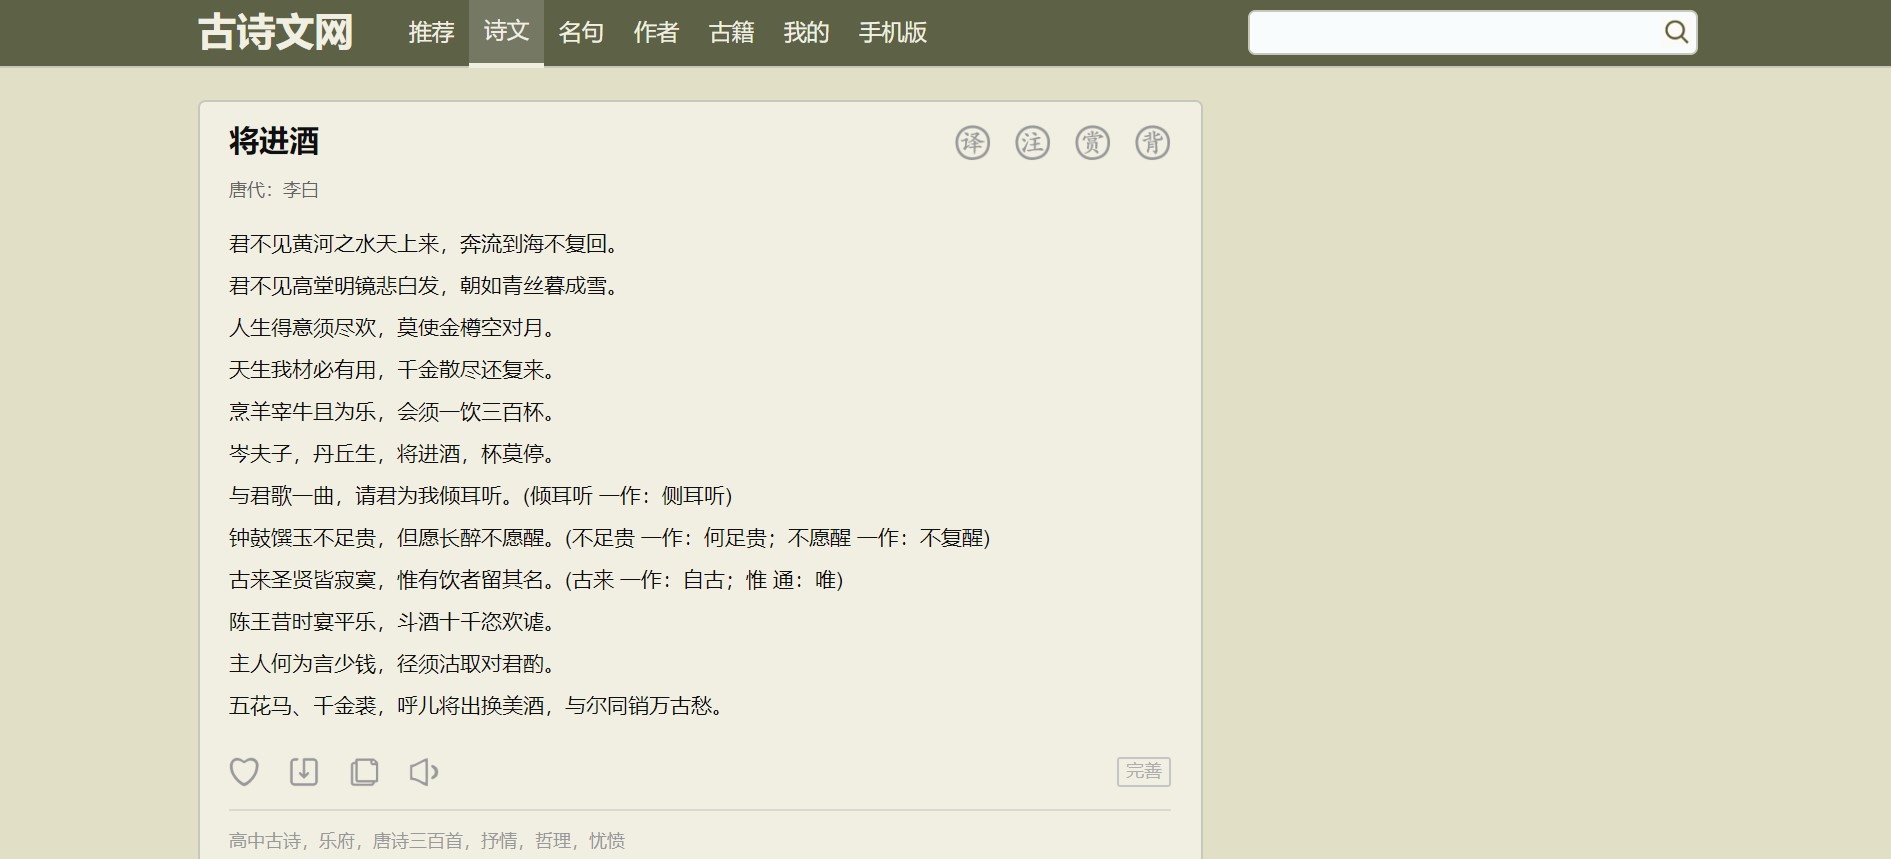Click the 注 annotation circle icon
This screenshot has width=1891, height=859.
coord(1032,143)
